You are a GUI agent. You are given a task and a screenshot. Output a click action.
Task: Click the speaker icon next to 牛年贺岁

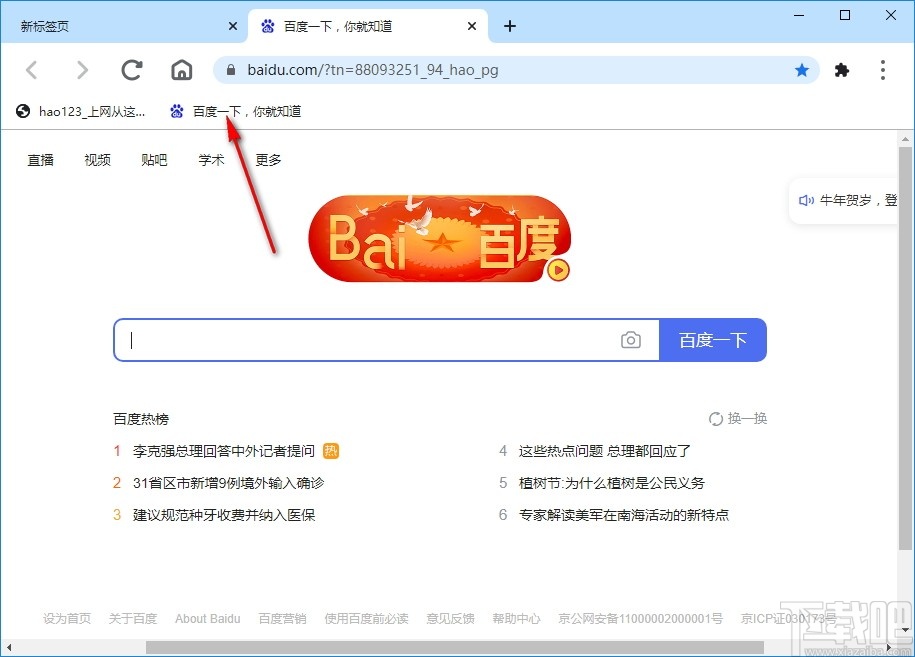pyautogui.click(x=807, y=200)
